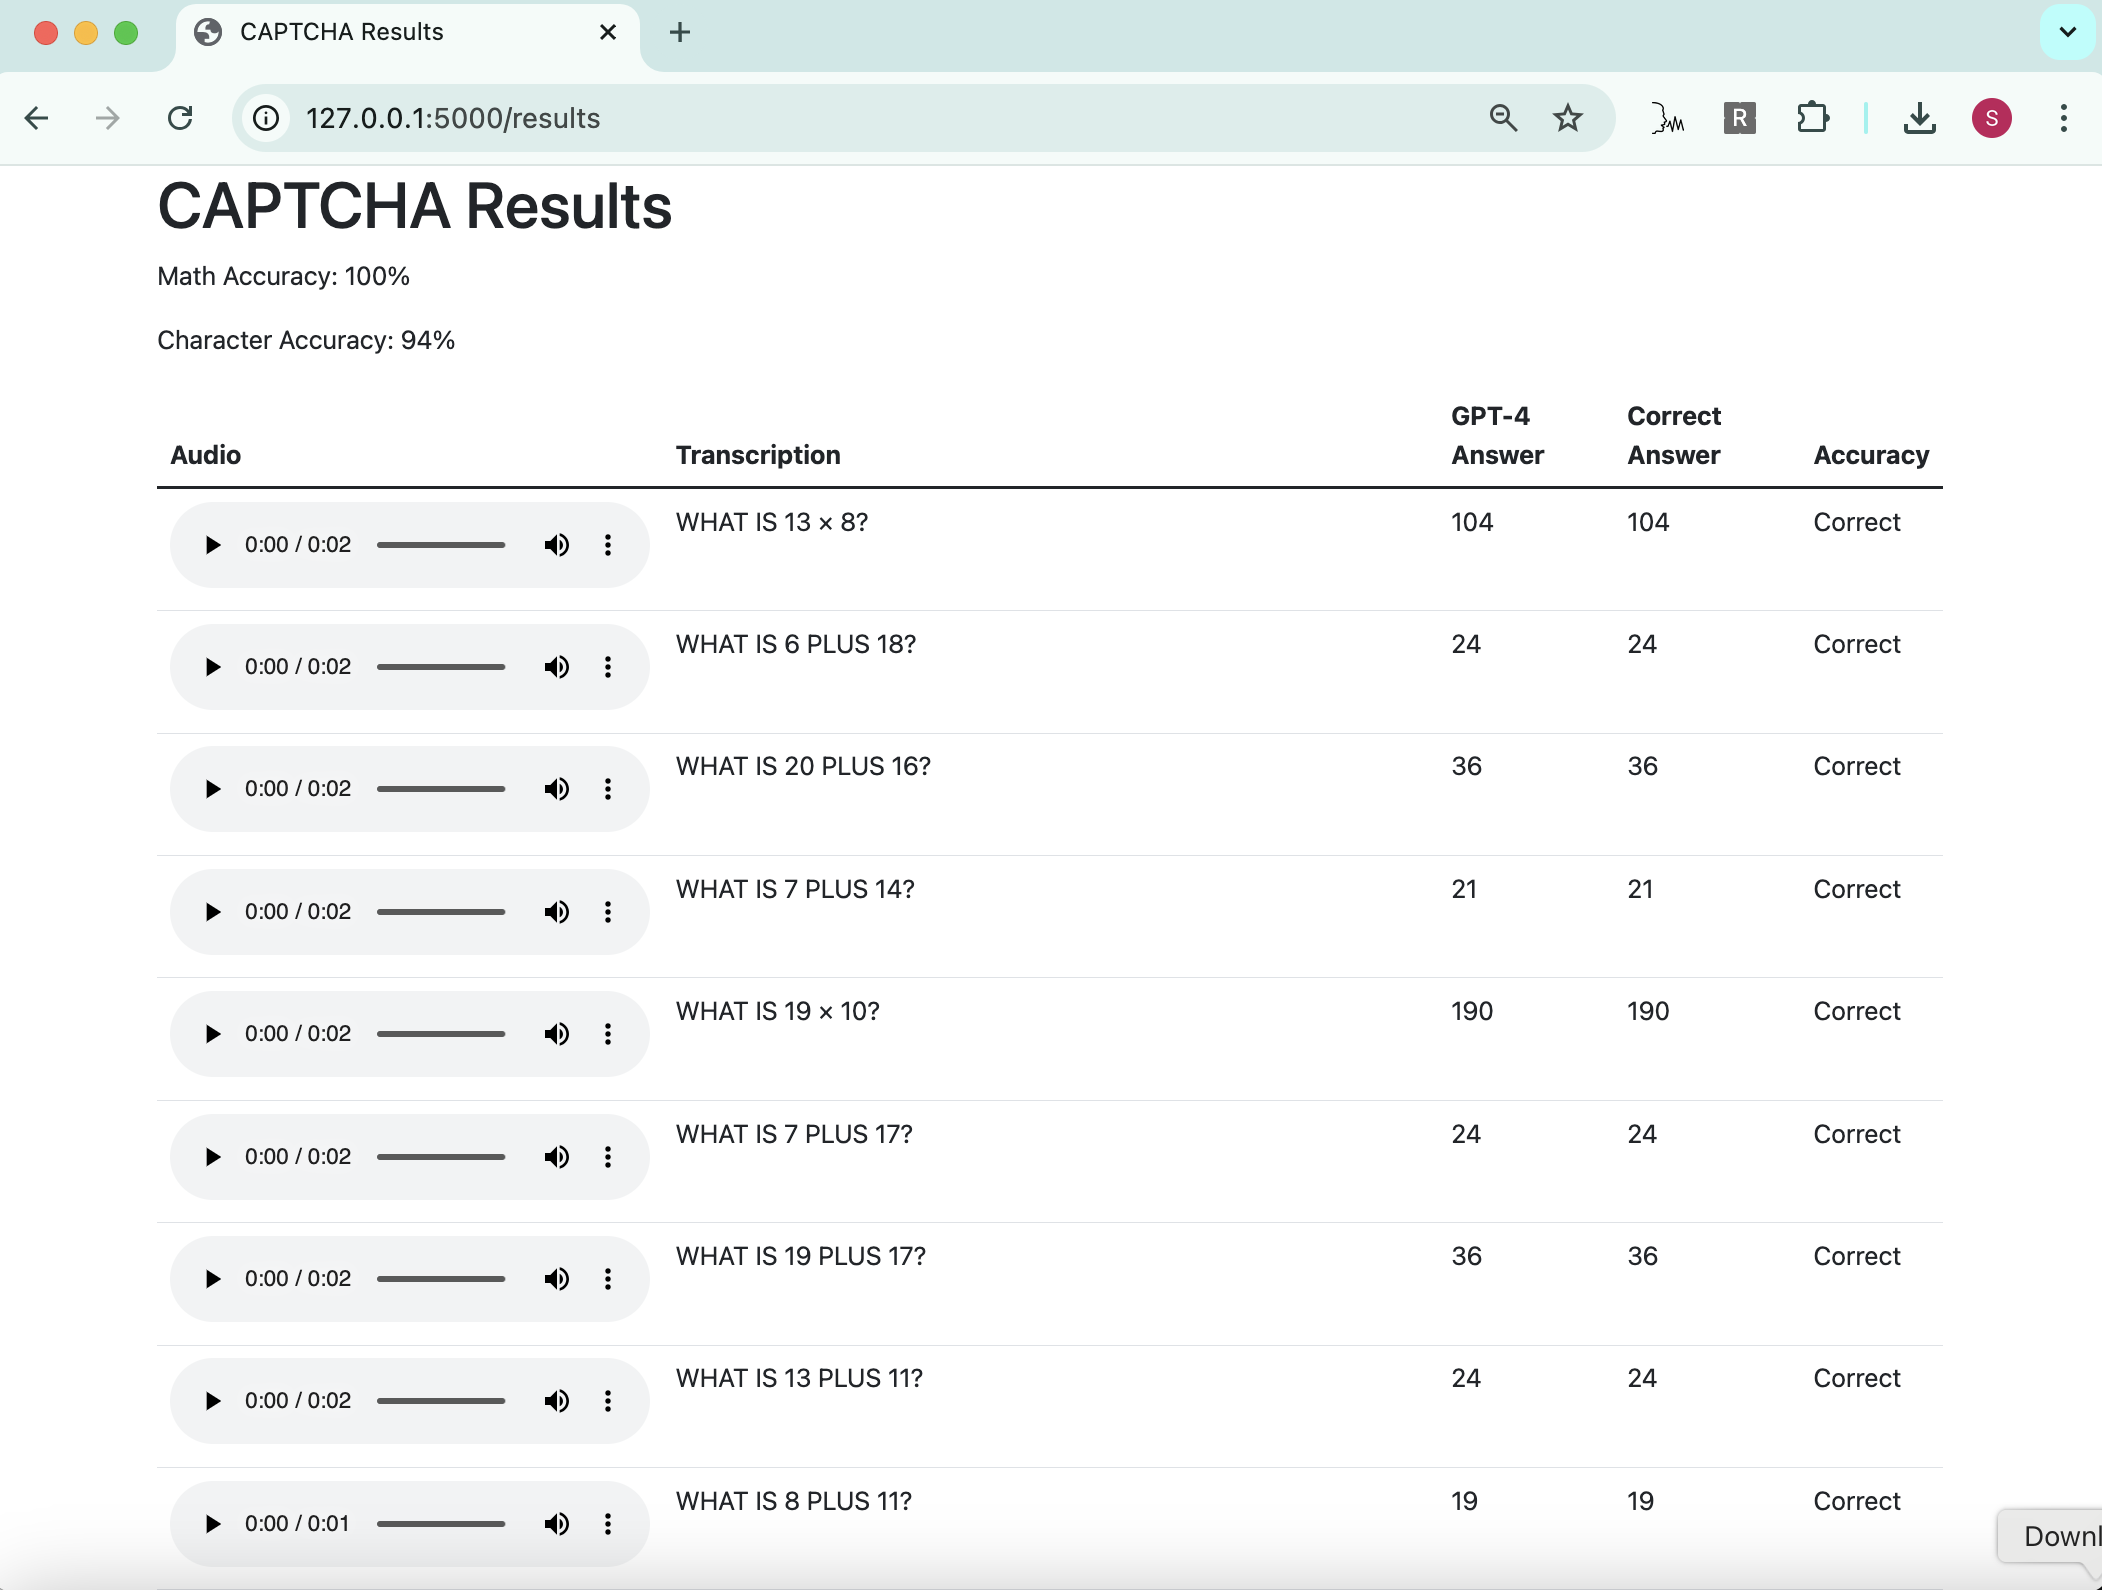Open audio options menu in 13 PLUS 11 row
The image size is (2102, 1590).
(x=608, y=1401)
